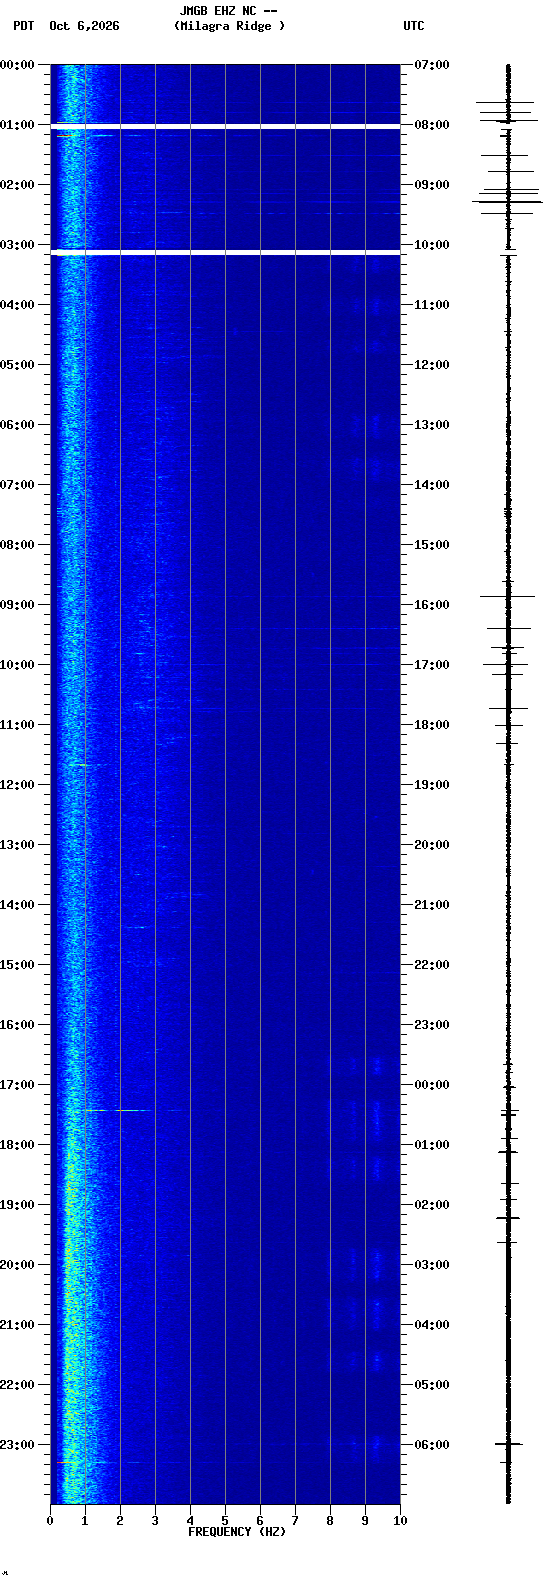
Task: Select the 00:00 label on UTC axis
Action: [x=432, y=1085]
